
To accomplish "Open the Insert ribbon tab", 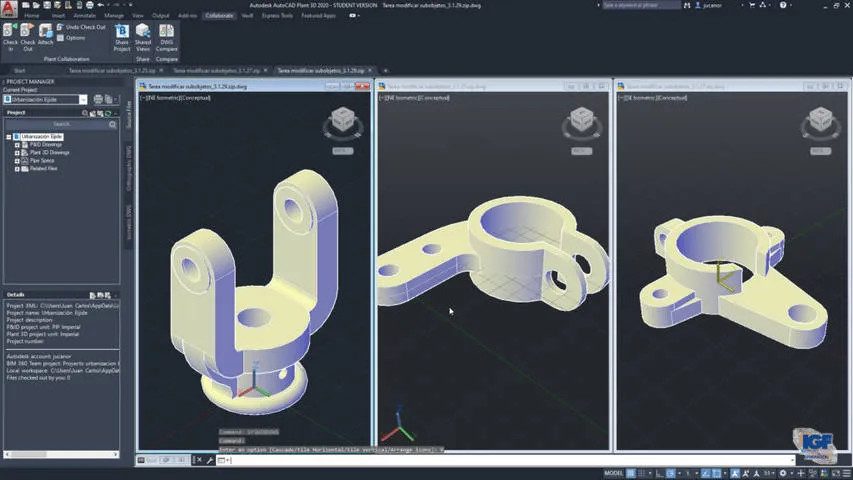I will 58,16.
